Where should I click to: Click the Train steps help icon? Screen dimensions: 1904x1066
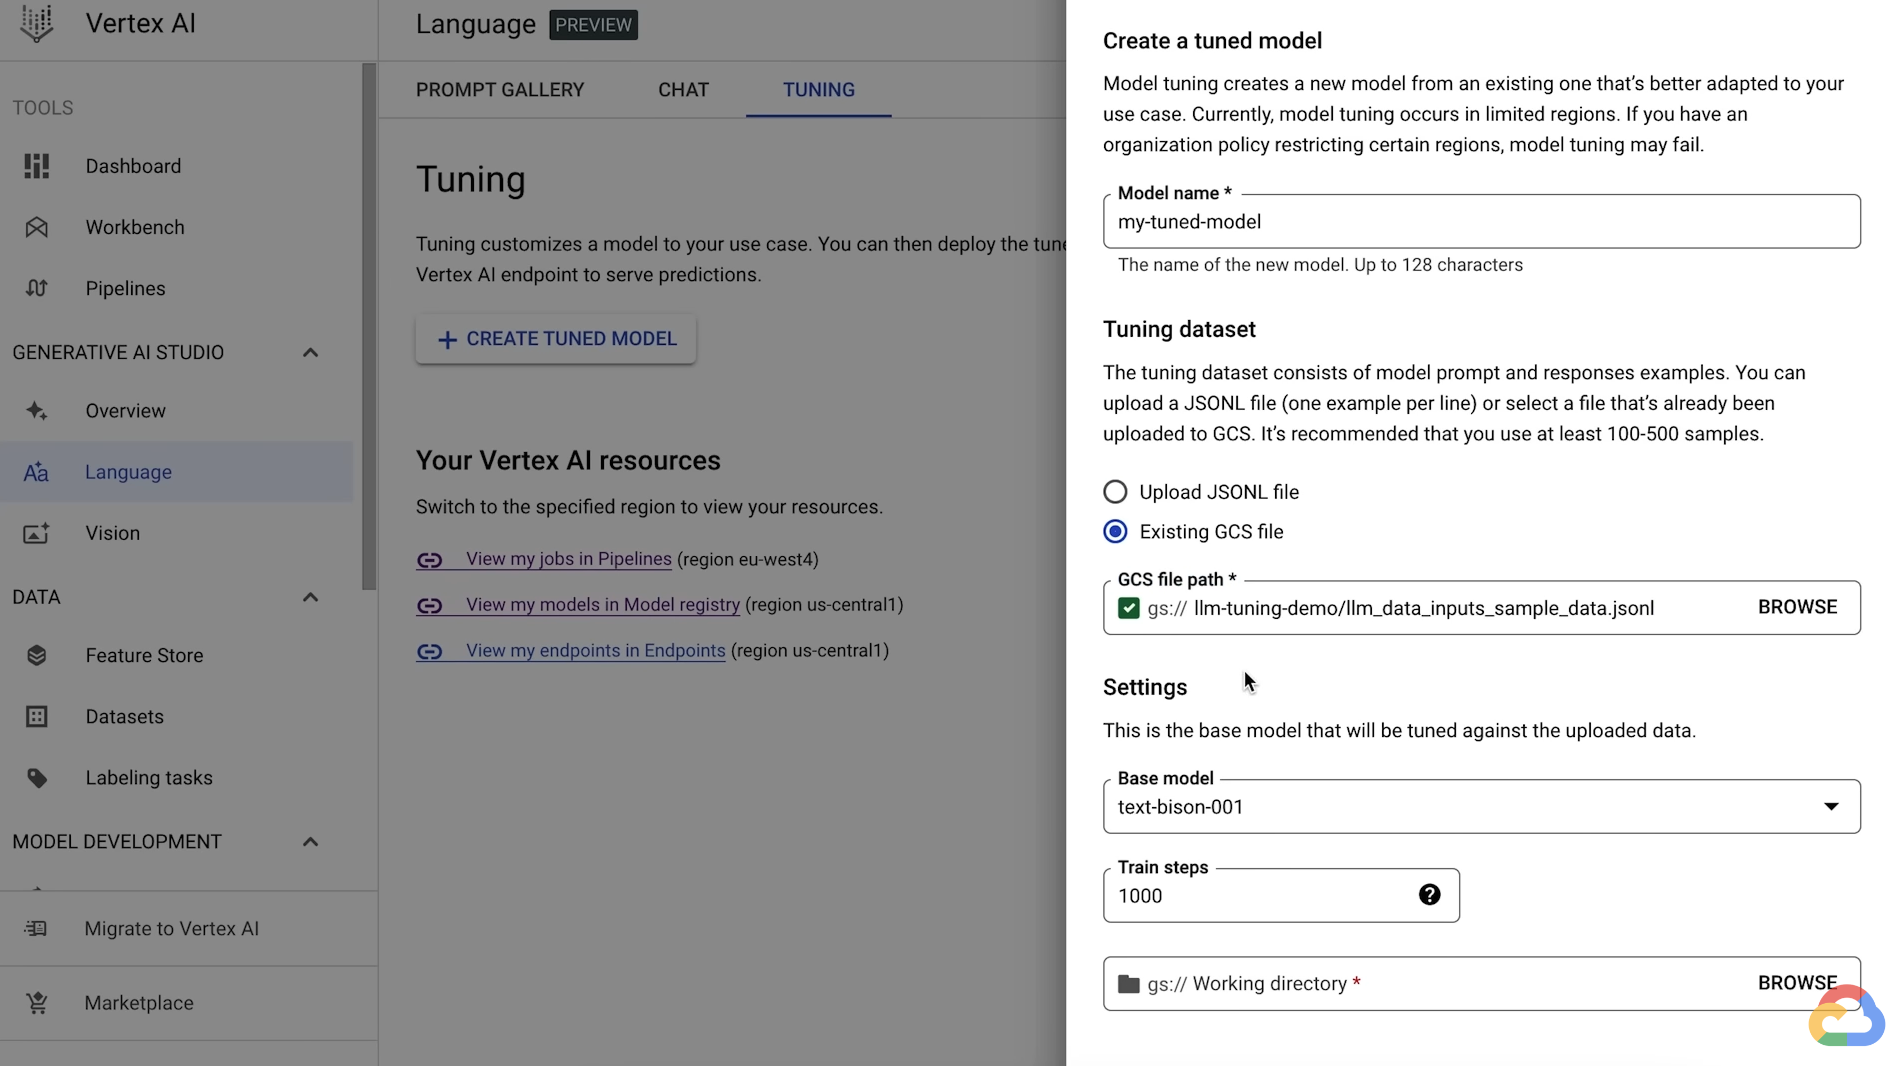pos(1430,895)
